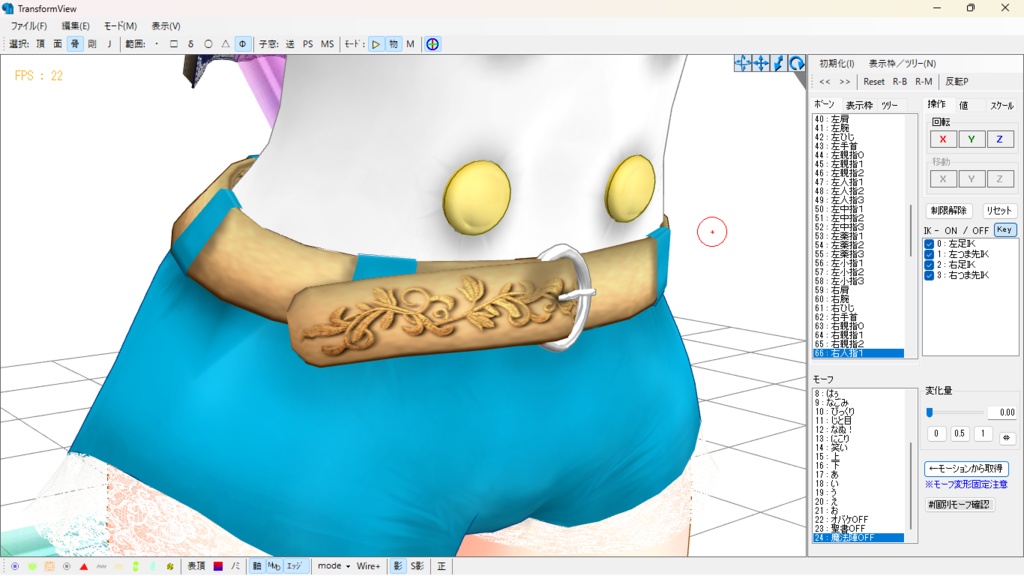The width and height of the screenshot is (1024, 576).
Task: Uncheck the 0: 左足IK checkbox
Action: 929,244
